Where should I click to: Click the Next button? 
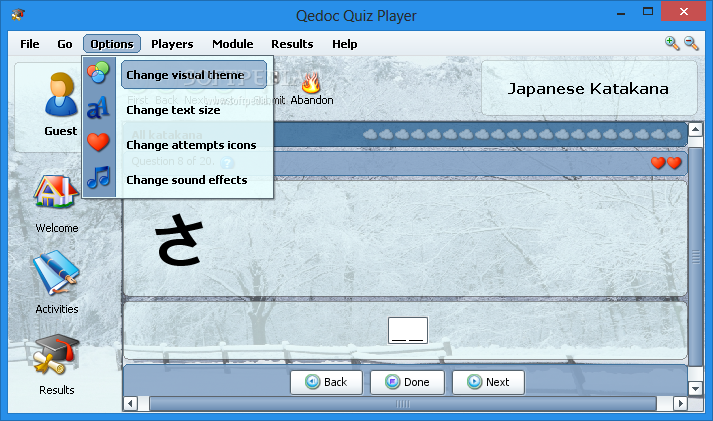pyautogui.click(x=488, y=382)
